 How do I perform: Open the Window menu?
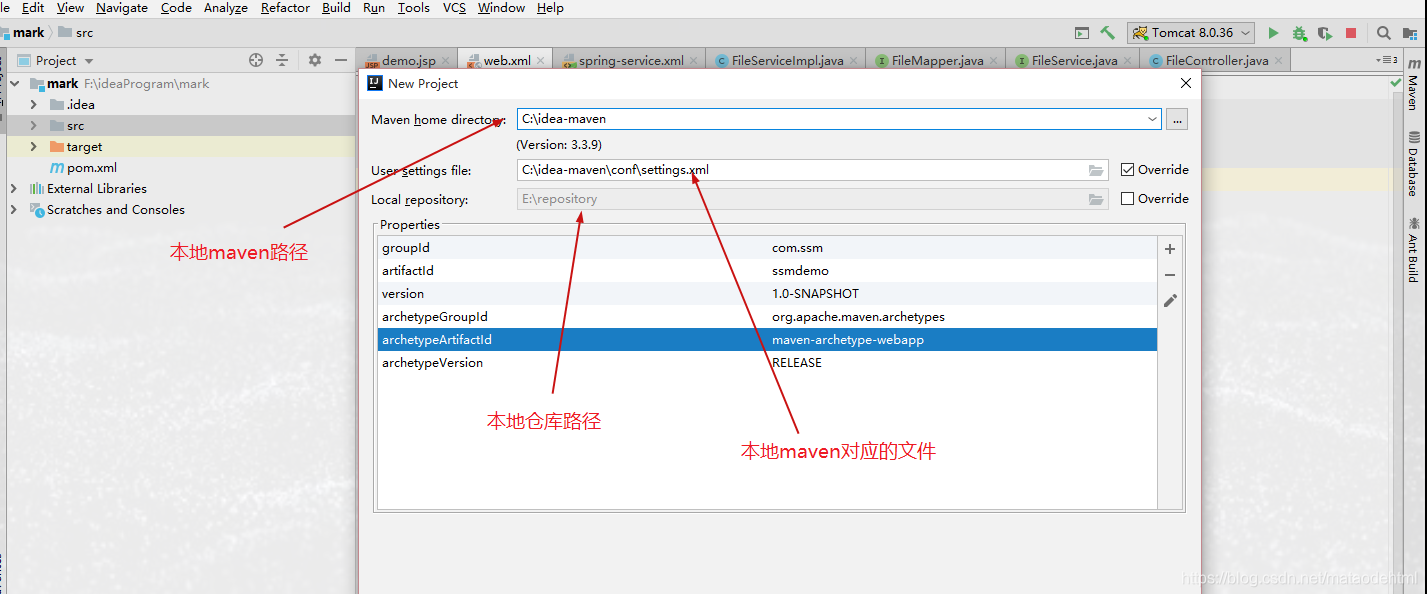501,8
